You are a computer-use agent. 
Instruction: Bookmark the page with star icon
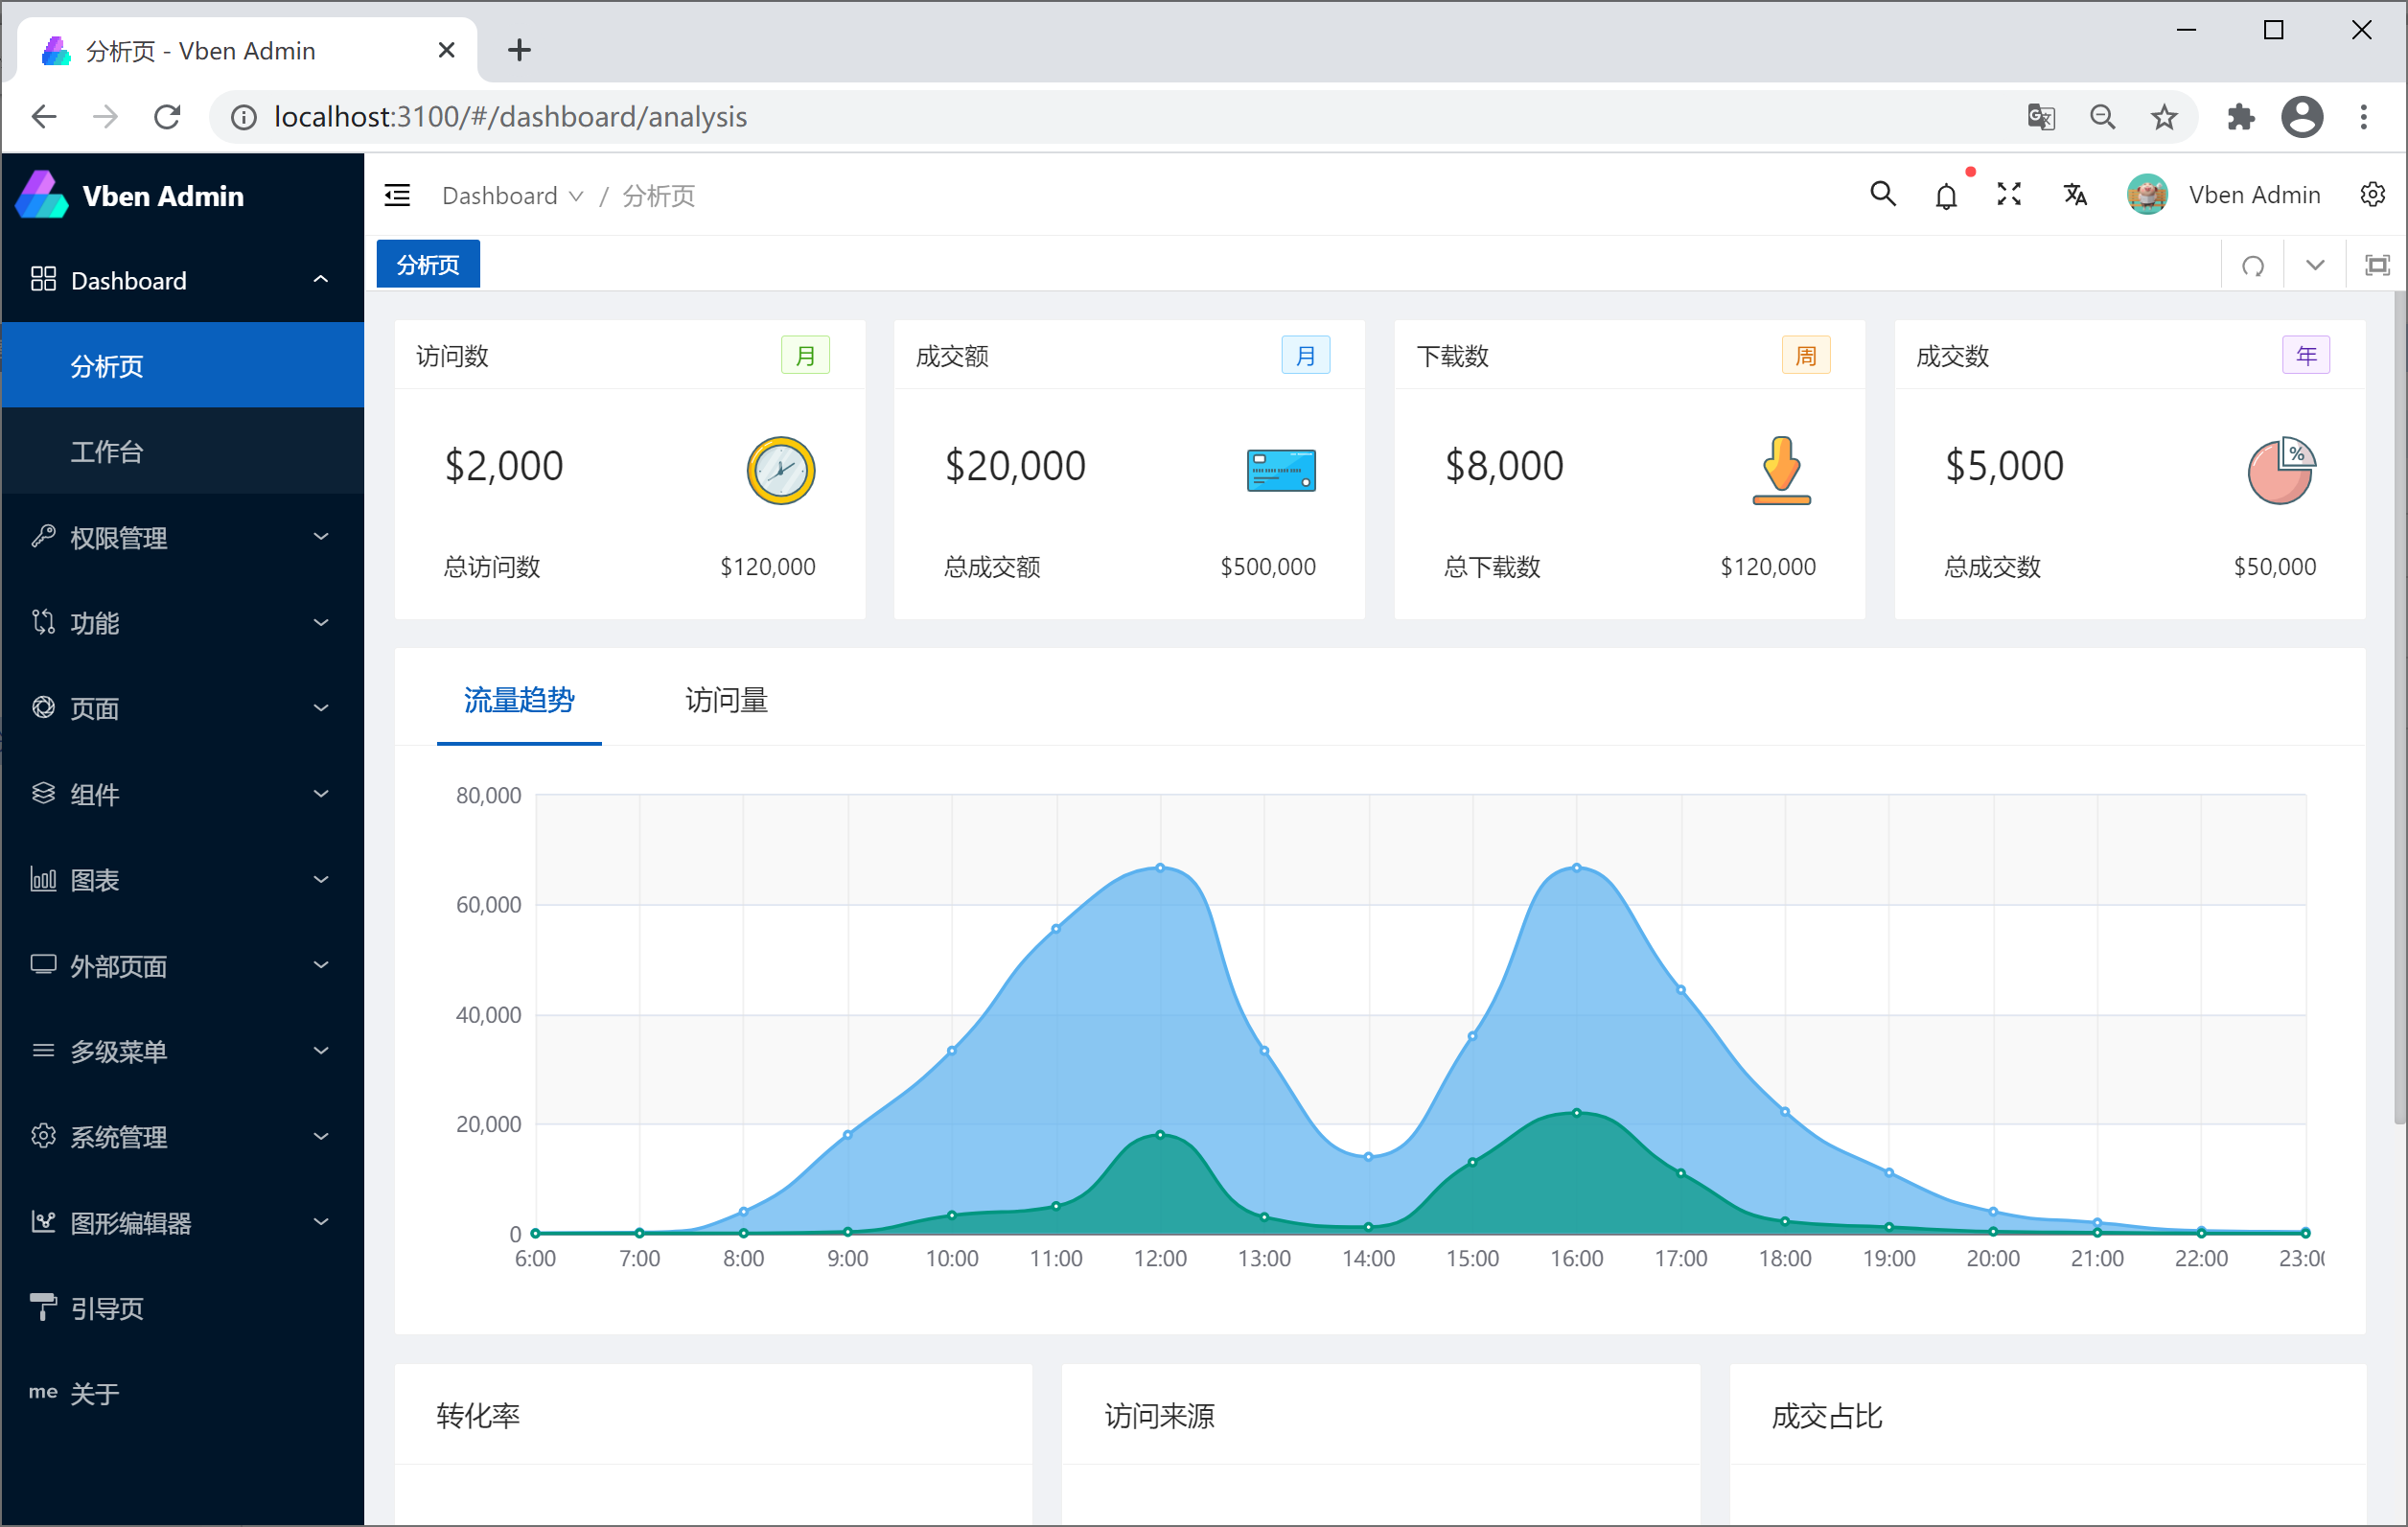2163,117
